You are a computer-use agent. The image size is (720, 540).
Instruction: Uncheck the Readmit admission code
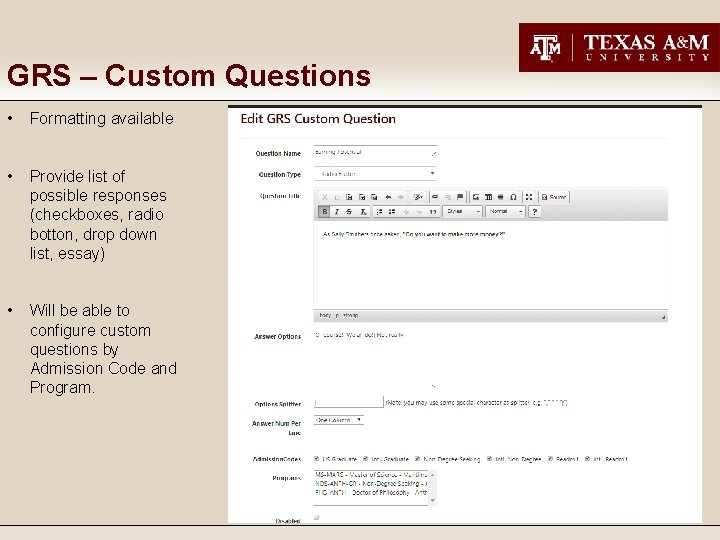click(550, 458)
